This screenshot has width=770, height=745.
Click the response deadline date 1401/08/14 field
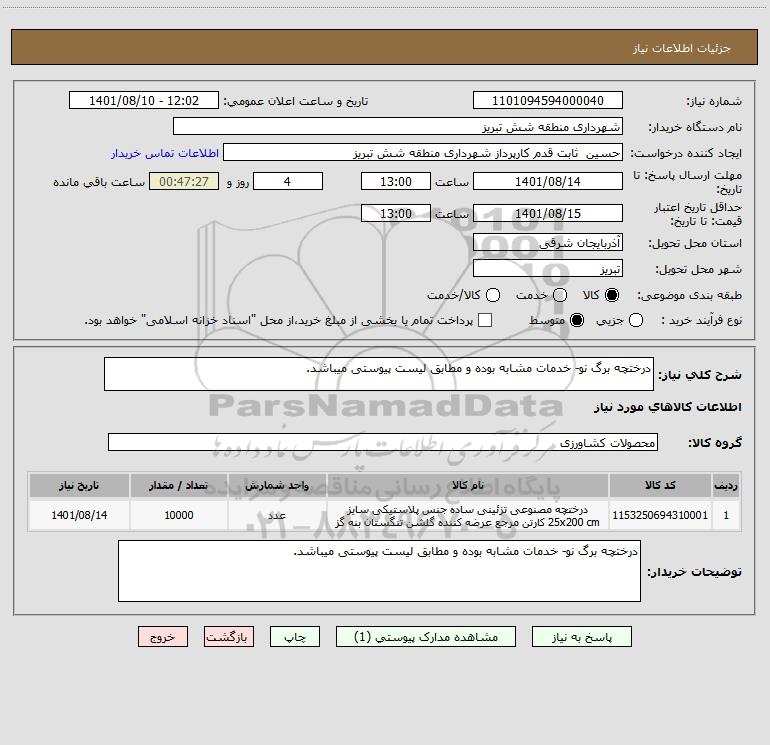548,181
